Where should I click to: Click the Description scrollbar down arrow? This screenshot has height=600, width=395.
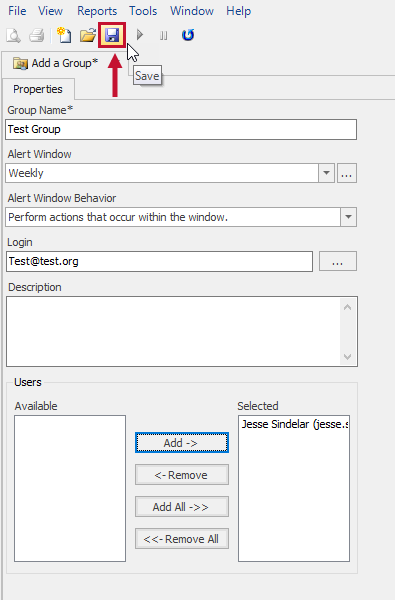(348, 357)
